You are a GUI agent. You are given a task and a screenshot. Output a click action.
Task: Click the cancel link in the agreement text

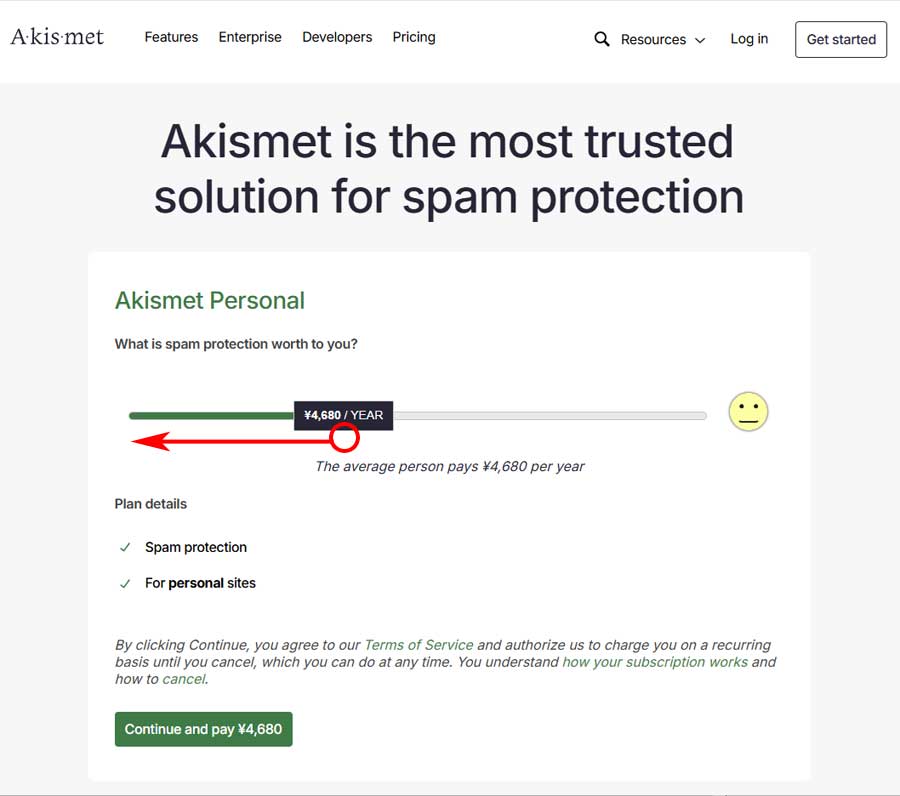click(x=183, y=678)
